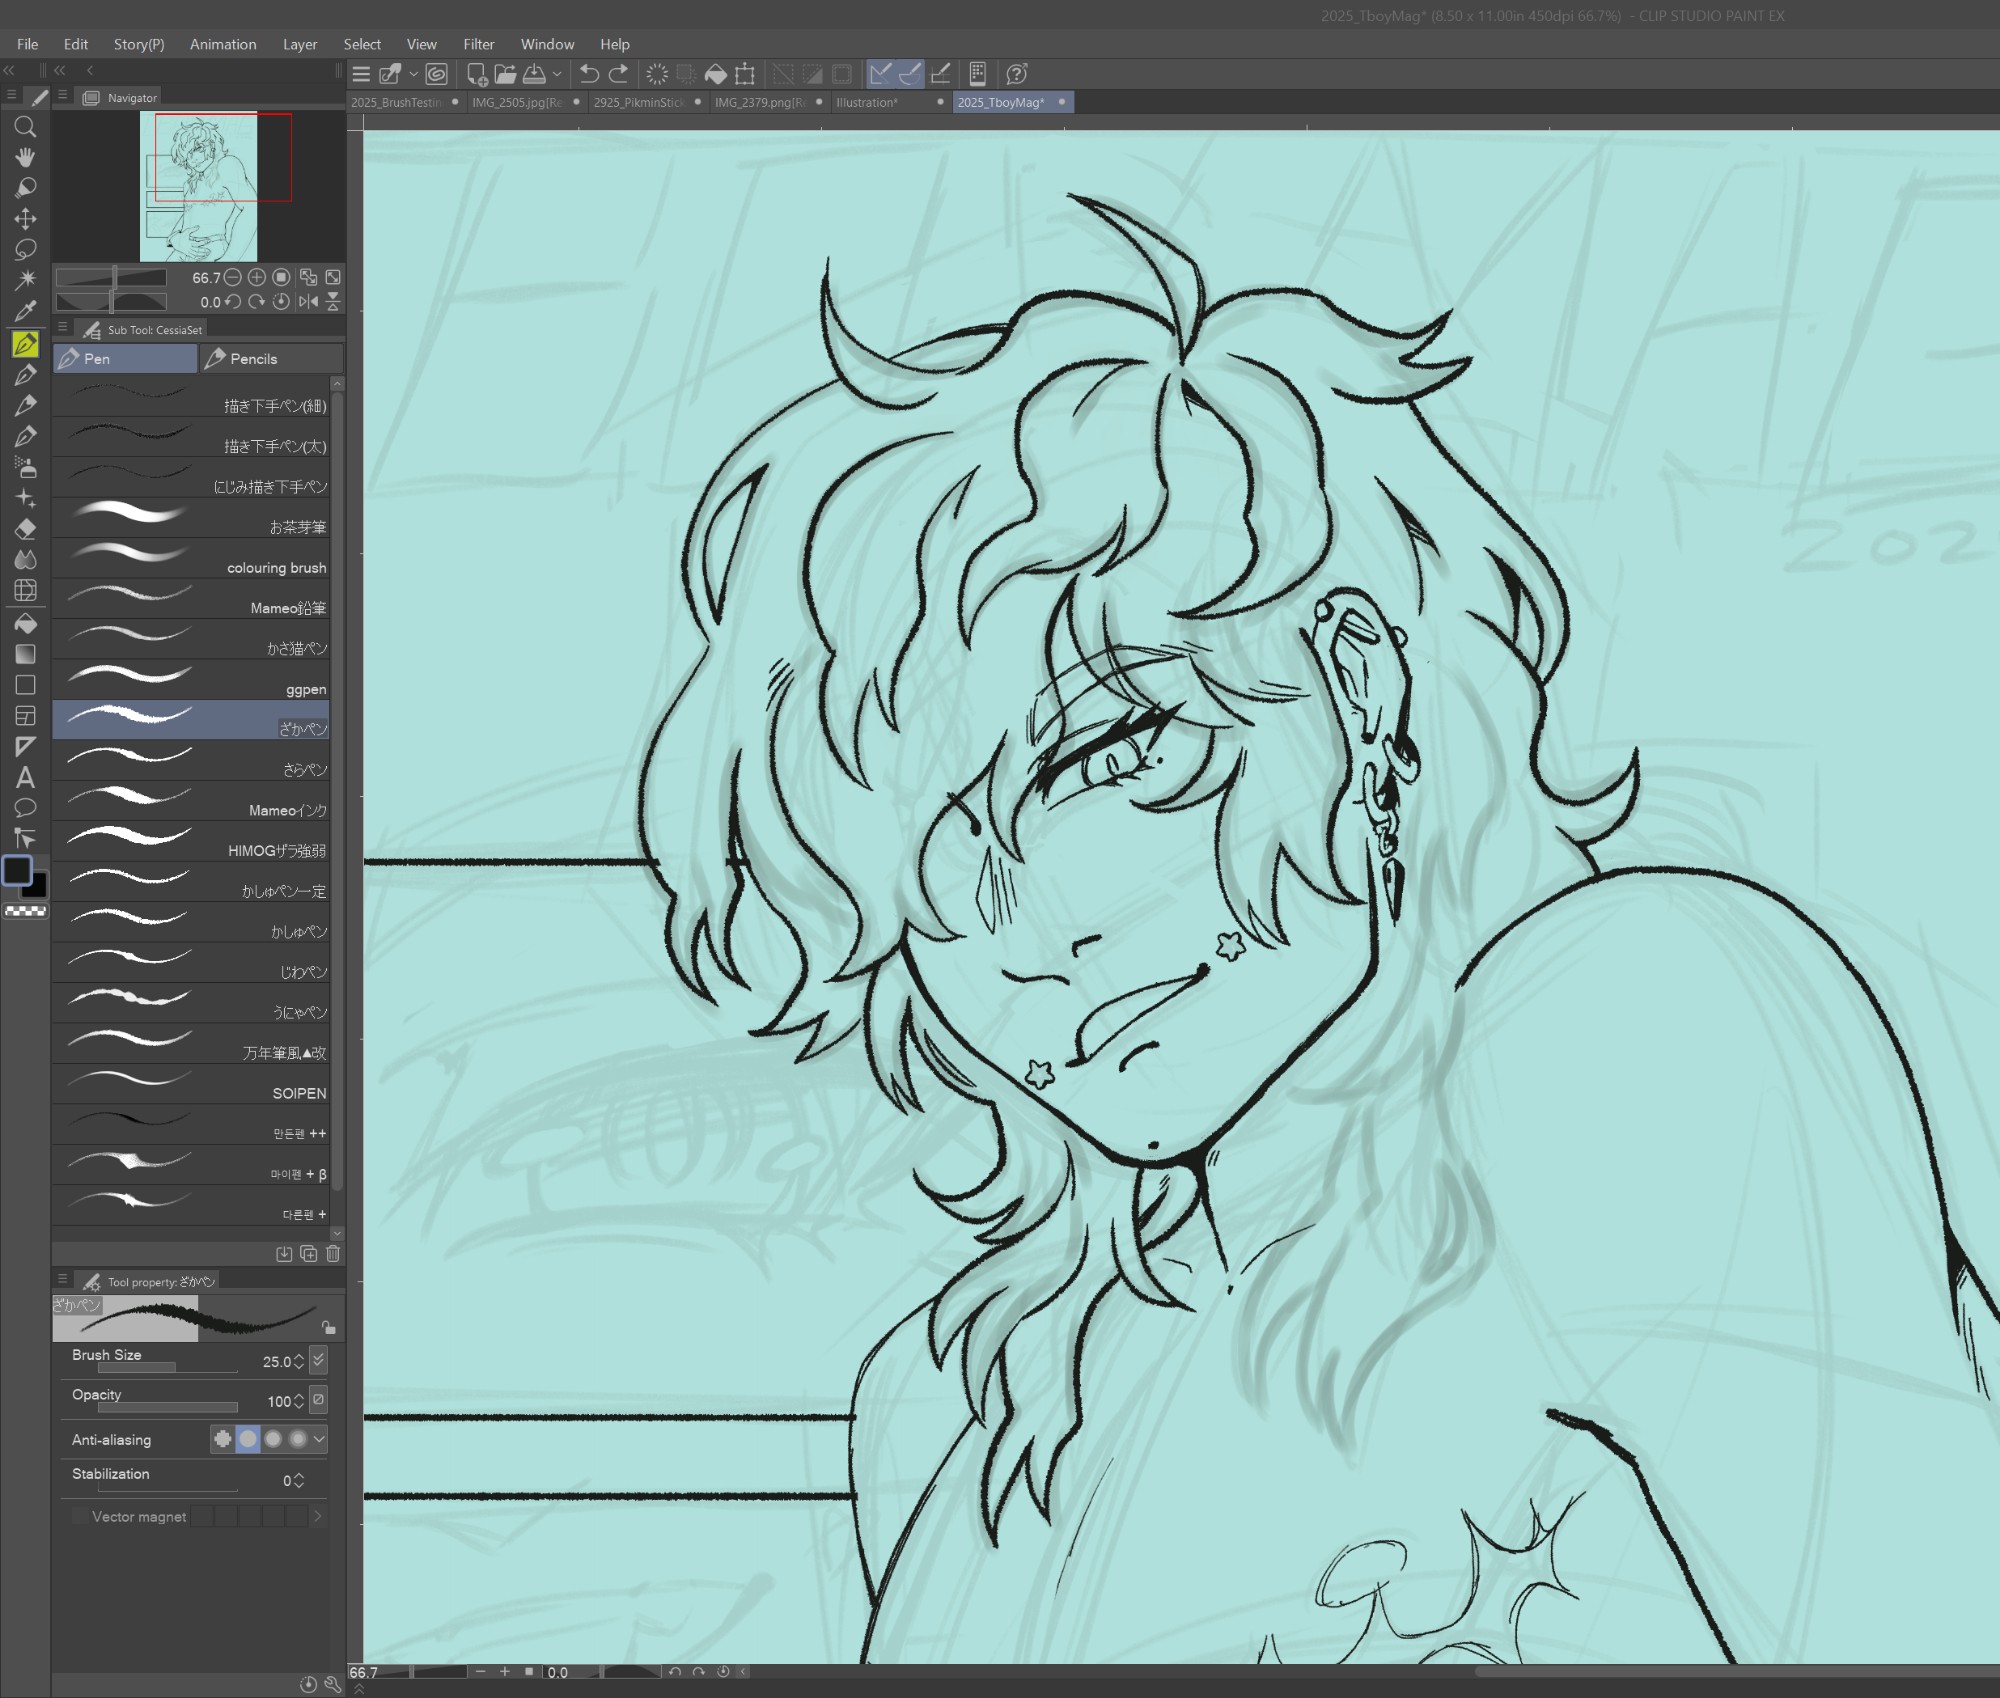Select the Fill bucket tool
The image size is (2000, 1698).
[26, 623]
